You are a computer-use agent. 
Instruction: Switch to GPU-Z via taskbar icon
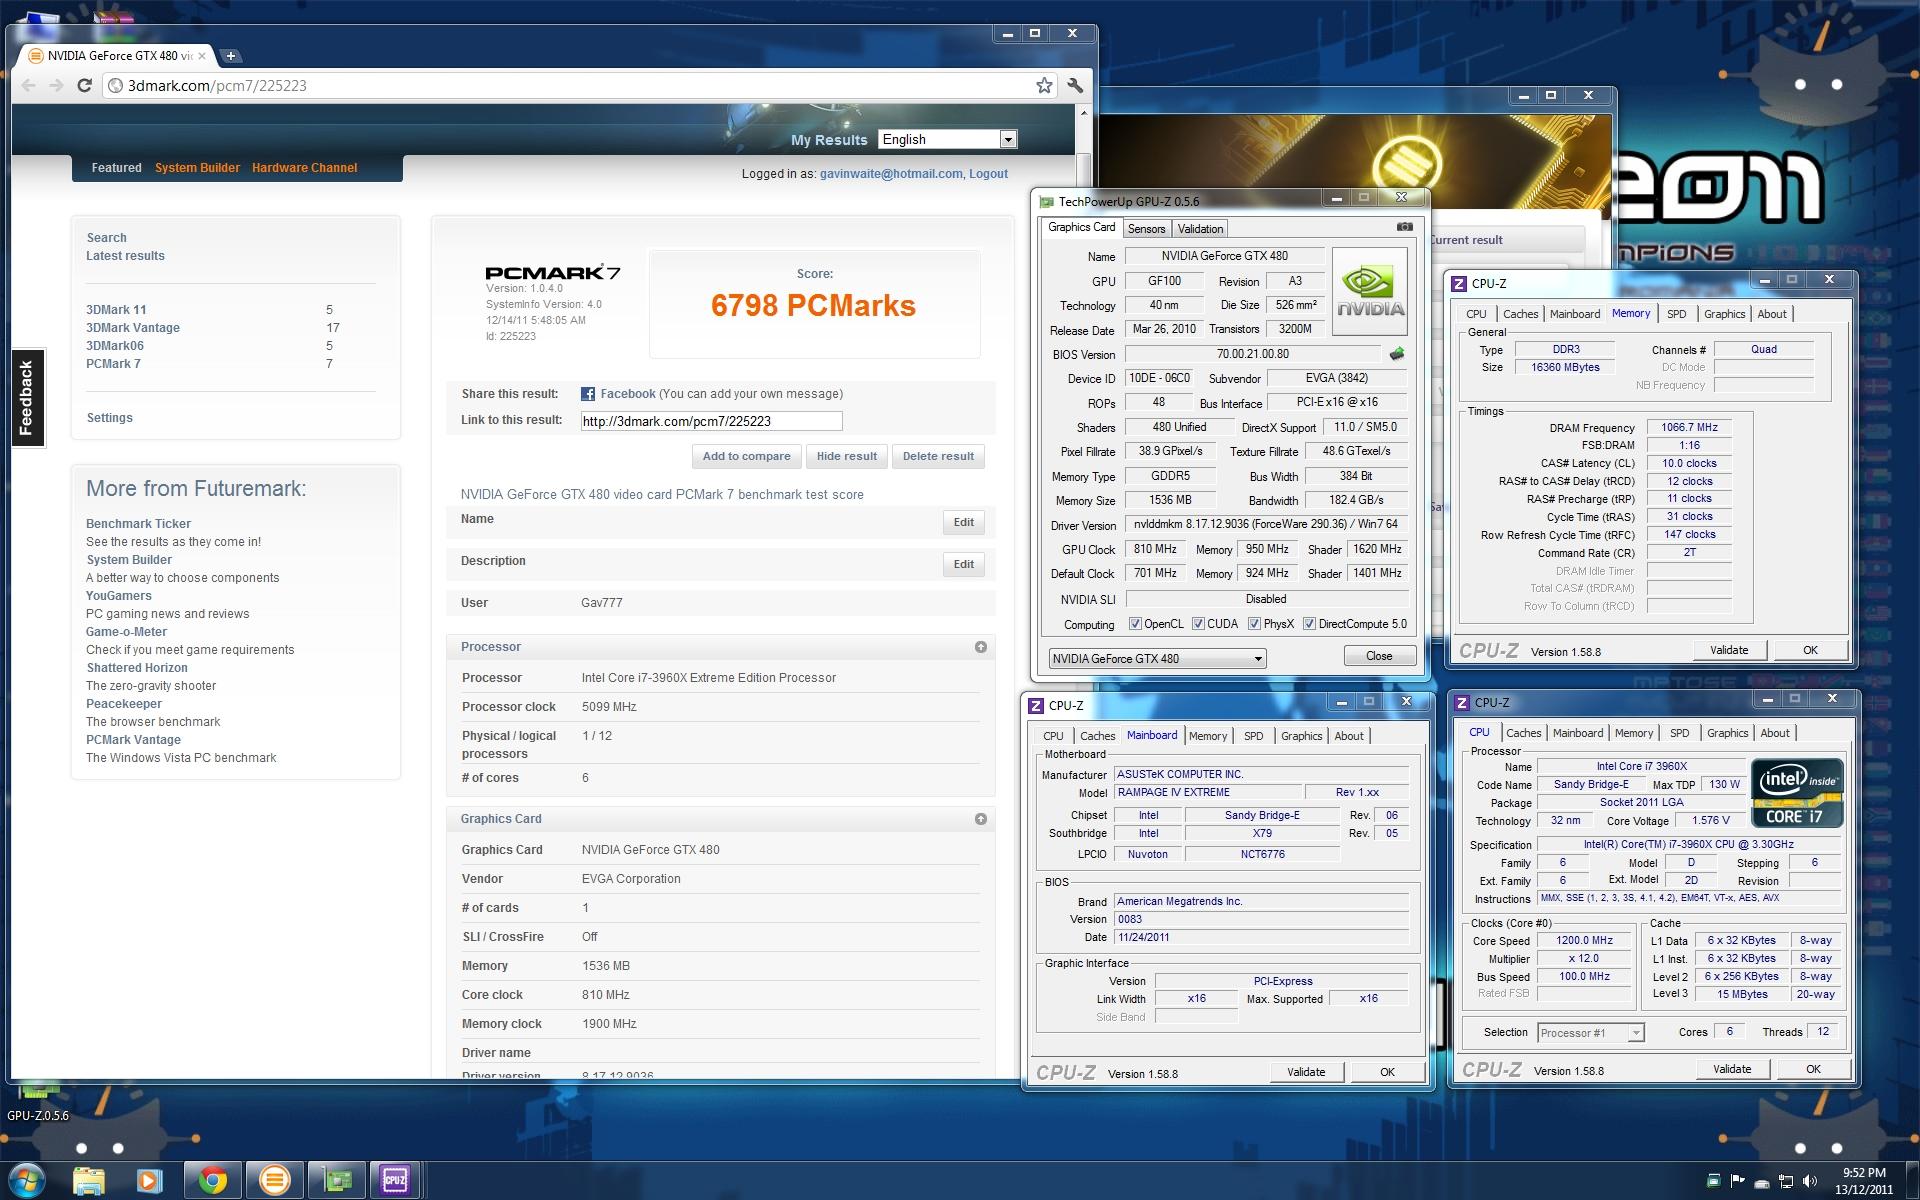(336, 1181)
